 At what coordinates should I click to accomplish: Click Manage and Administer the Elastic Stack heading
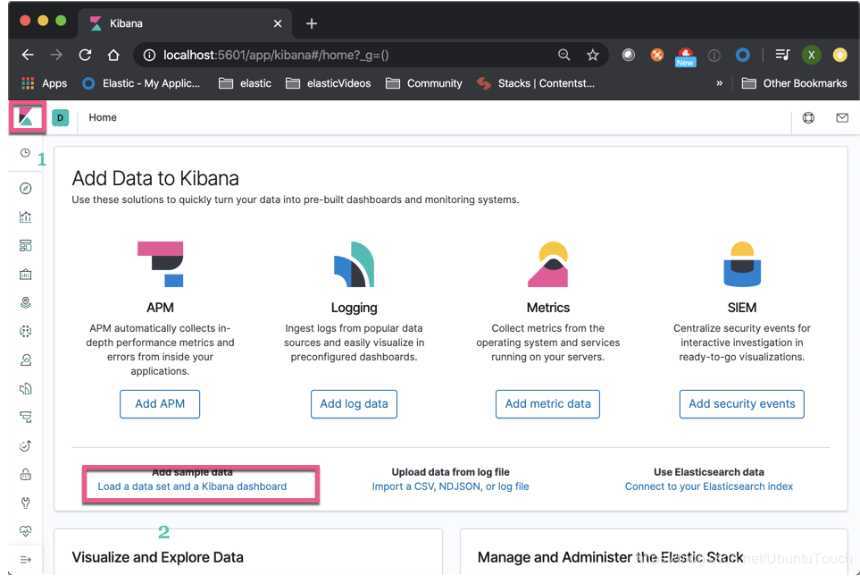(x=610, y=557)
